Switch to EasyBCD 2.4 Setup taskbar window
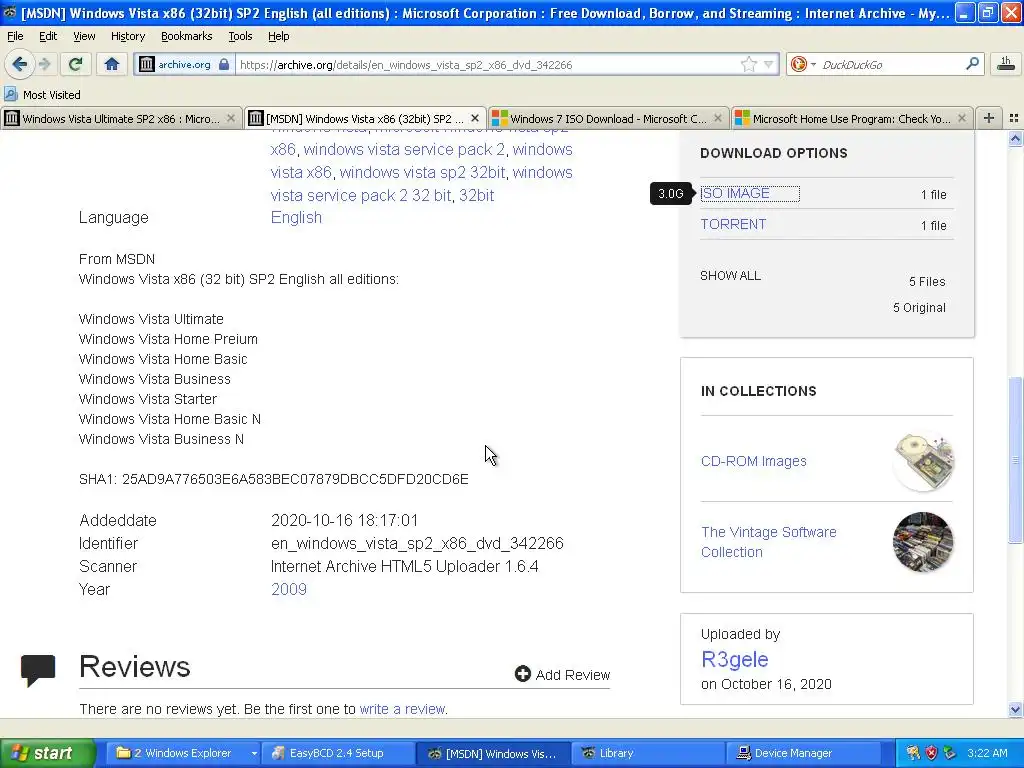1024x768 pixels. (336, 753)
